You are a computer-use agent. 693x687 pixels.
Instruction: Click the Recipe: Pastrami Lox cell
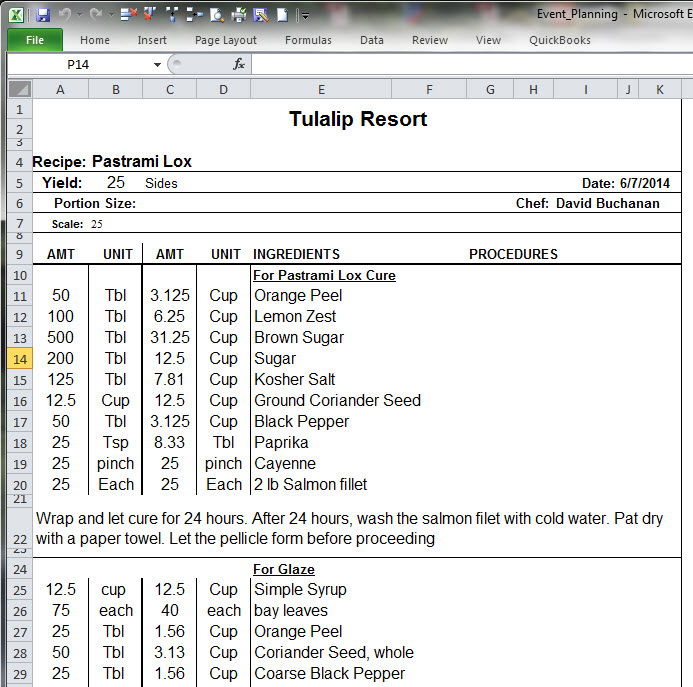[112, 161]
